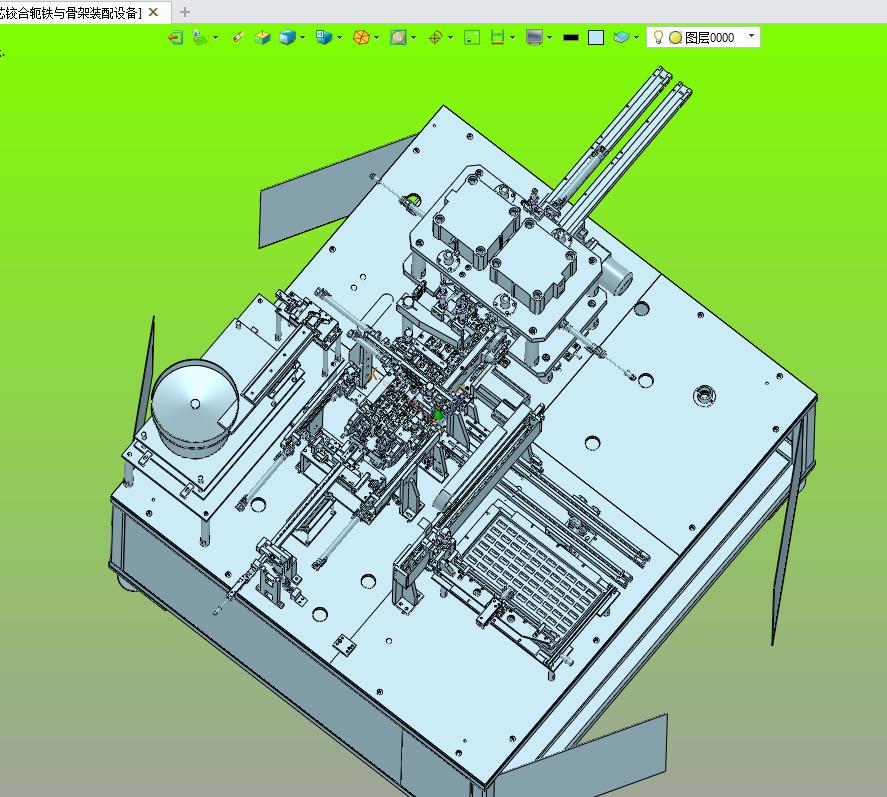Expand the arrow next to the blue shaded cube
The width and height of the screenshot is (887, 797).
click(303, 38)
